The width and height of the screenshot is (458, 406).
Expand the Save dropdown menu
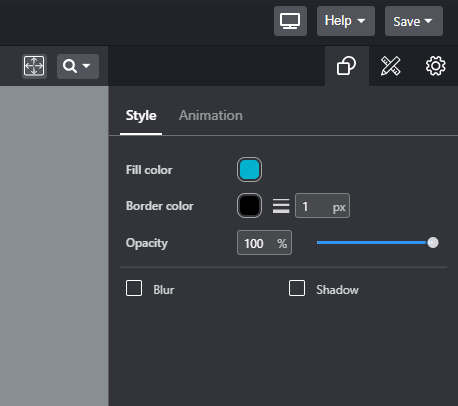[x=414, y=21]
